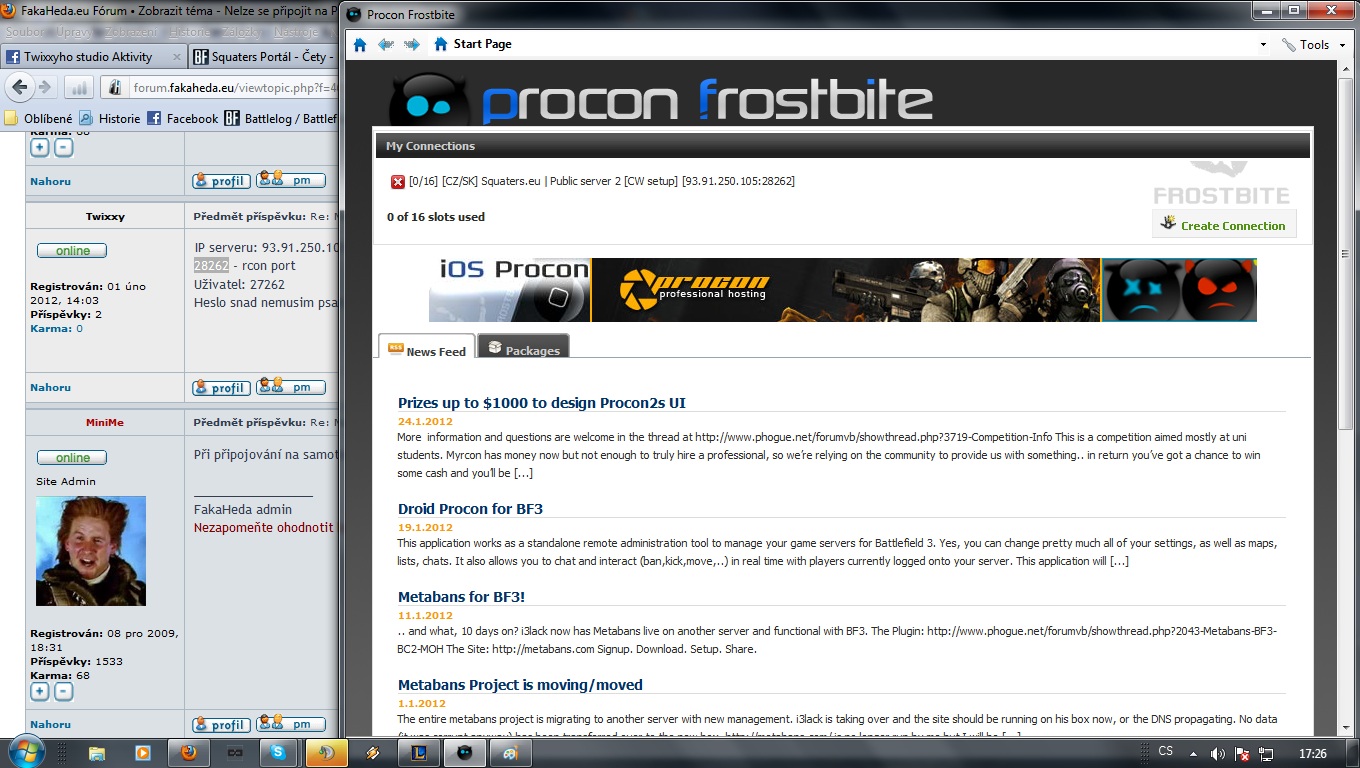
Task: Click the Firefox forward arrow button
Action: [45, 87]
